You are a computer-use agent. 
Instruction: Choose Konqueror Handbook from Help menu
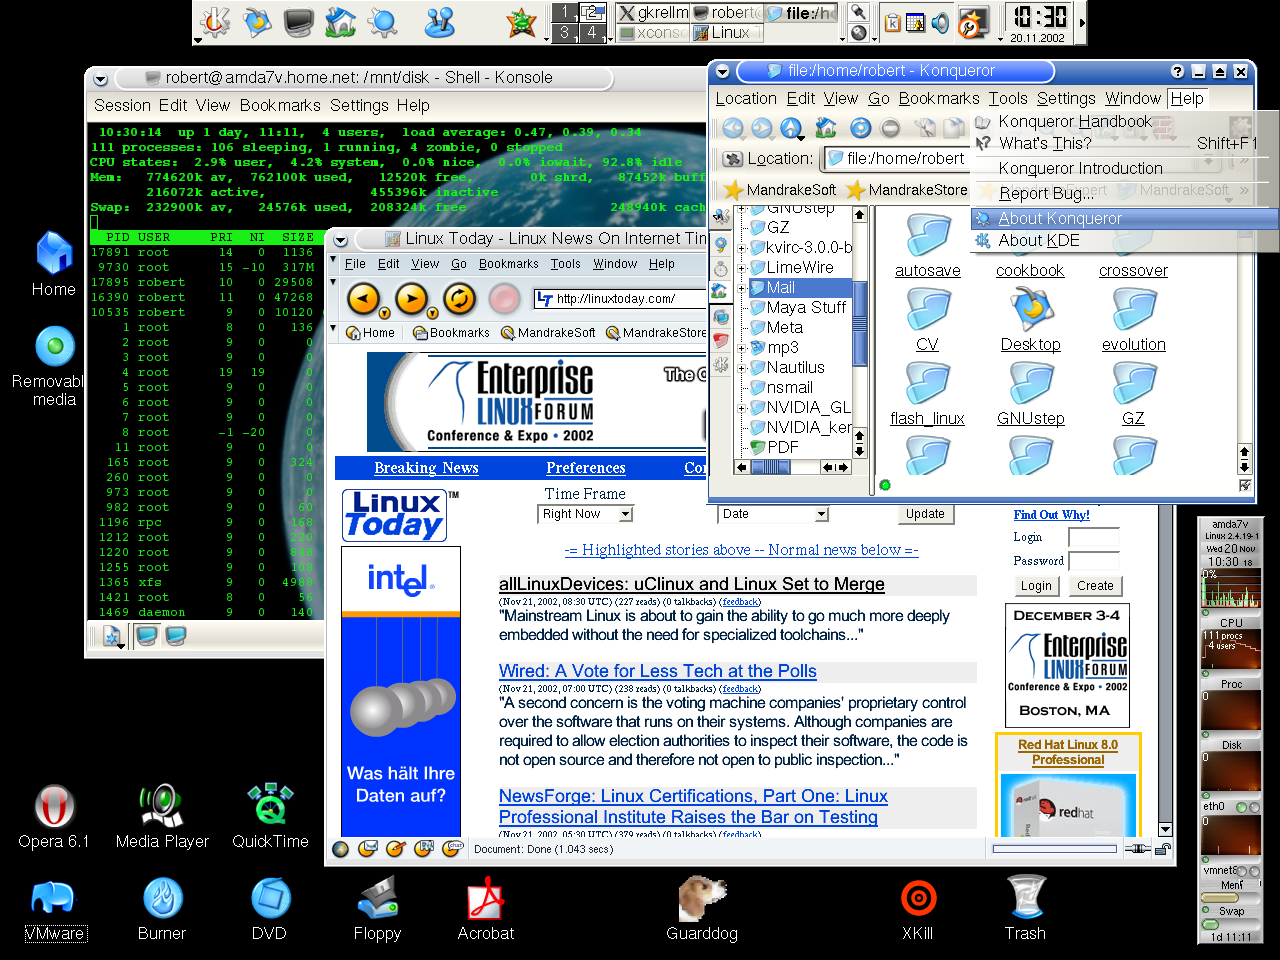click(1075, 121)
